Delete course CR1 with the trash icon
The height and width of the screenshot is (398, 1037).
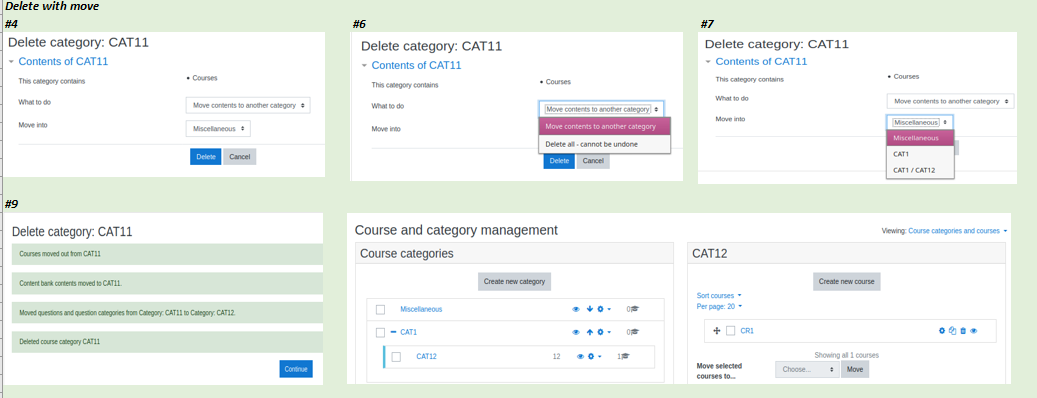click(963, 331)
